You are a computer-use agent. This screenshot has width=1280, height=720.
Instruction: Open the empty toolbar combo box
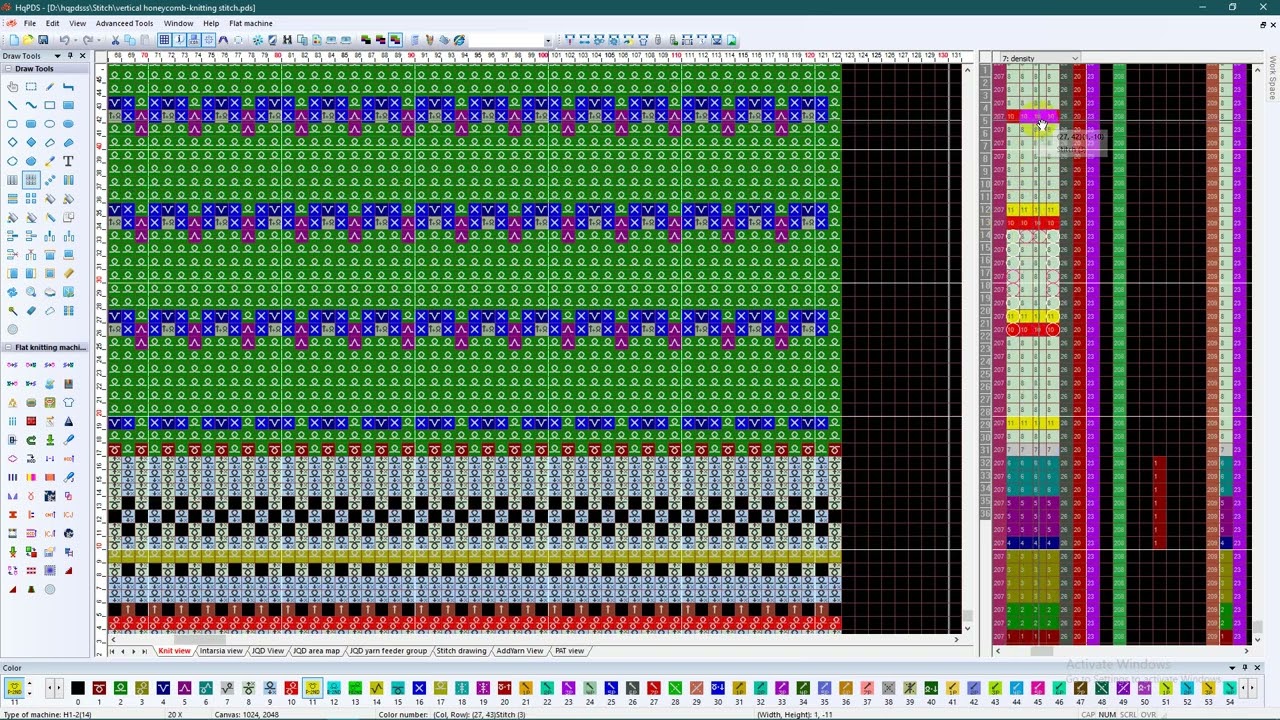pos(510,40)
